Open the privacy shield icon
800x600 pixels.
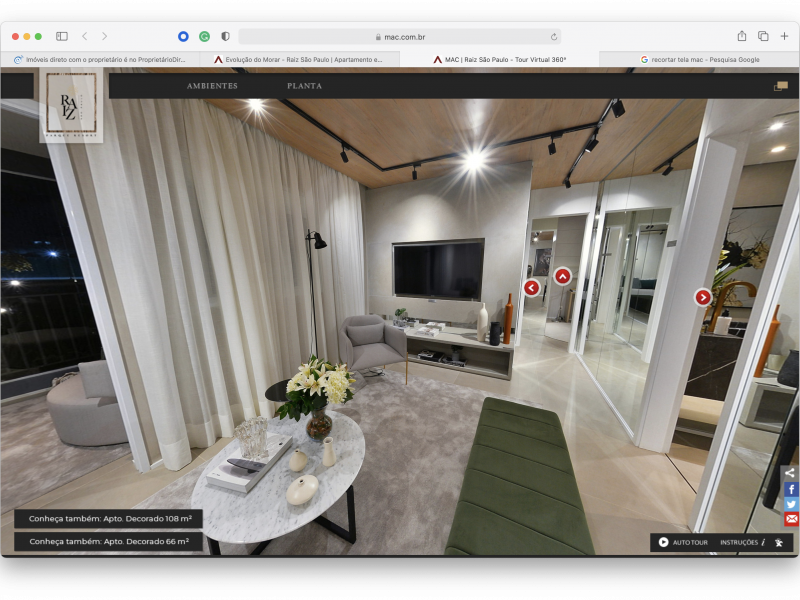[226, 36]
